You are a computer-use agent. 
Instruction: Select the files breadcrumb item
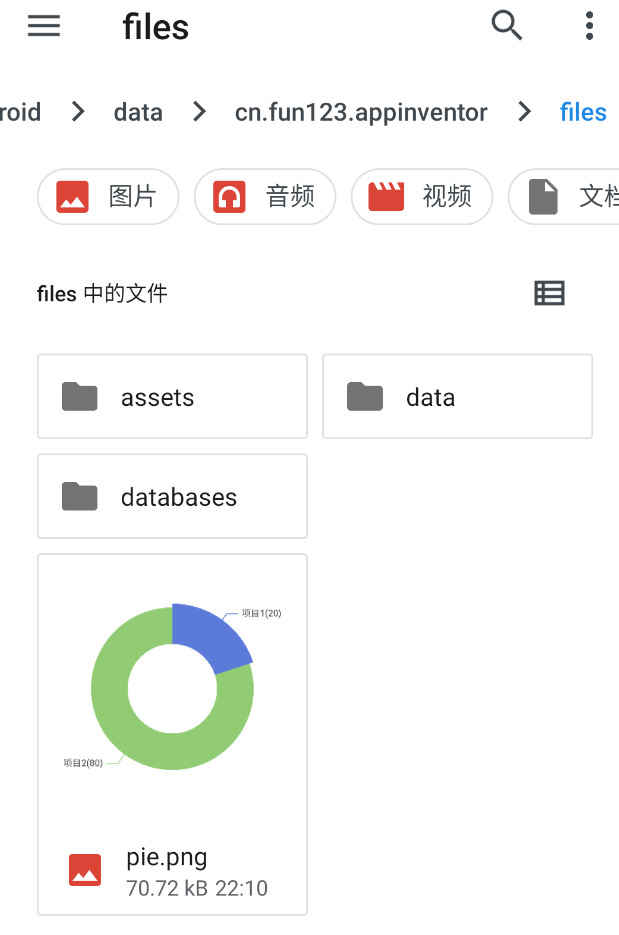[x=583, y=112]
